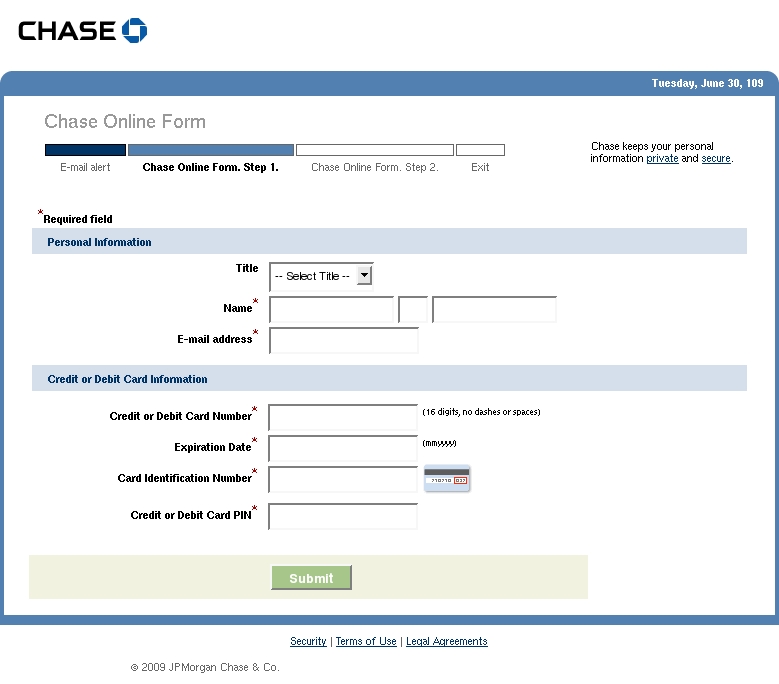
Task: Click the Card Identification Number field
Action: point(343,479)
